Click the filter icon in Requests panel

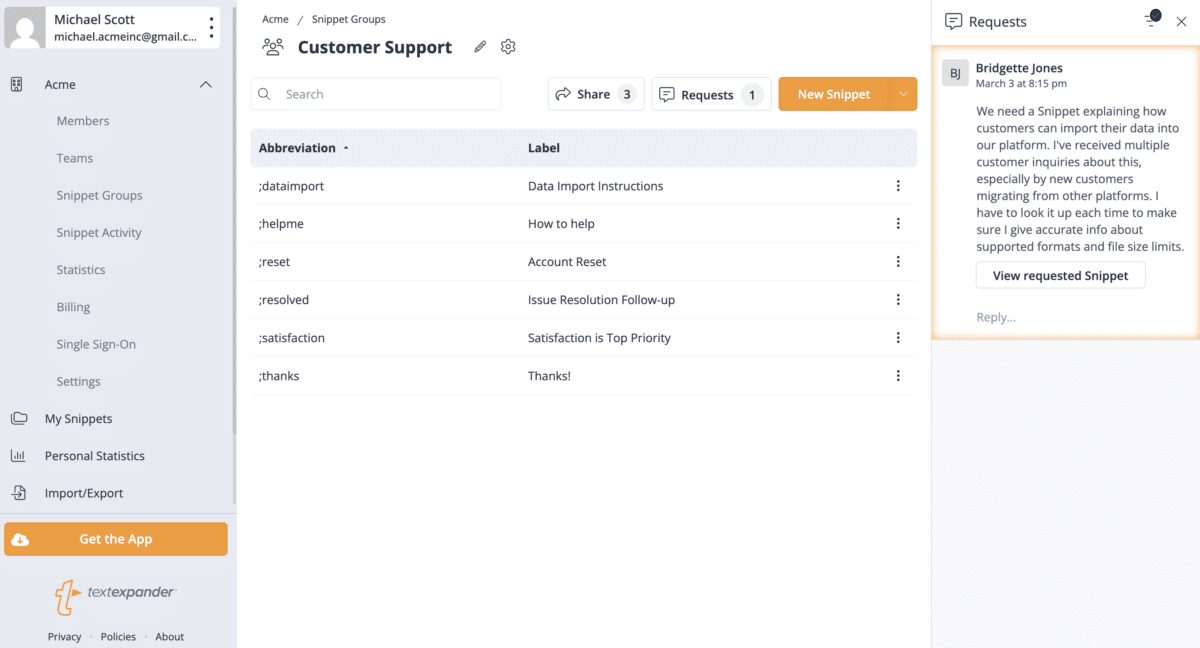[x=1152, y=20]
